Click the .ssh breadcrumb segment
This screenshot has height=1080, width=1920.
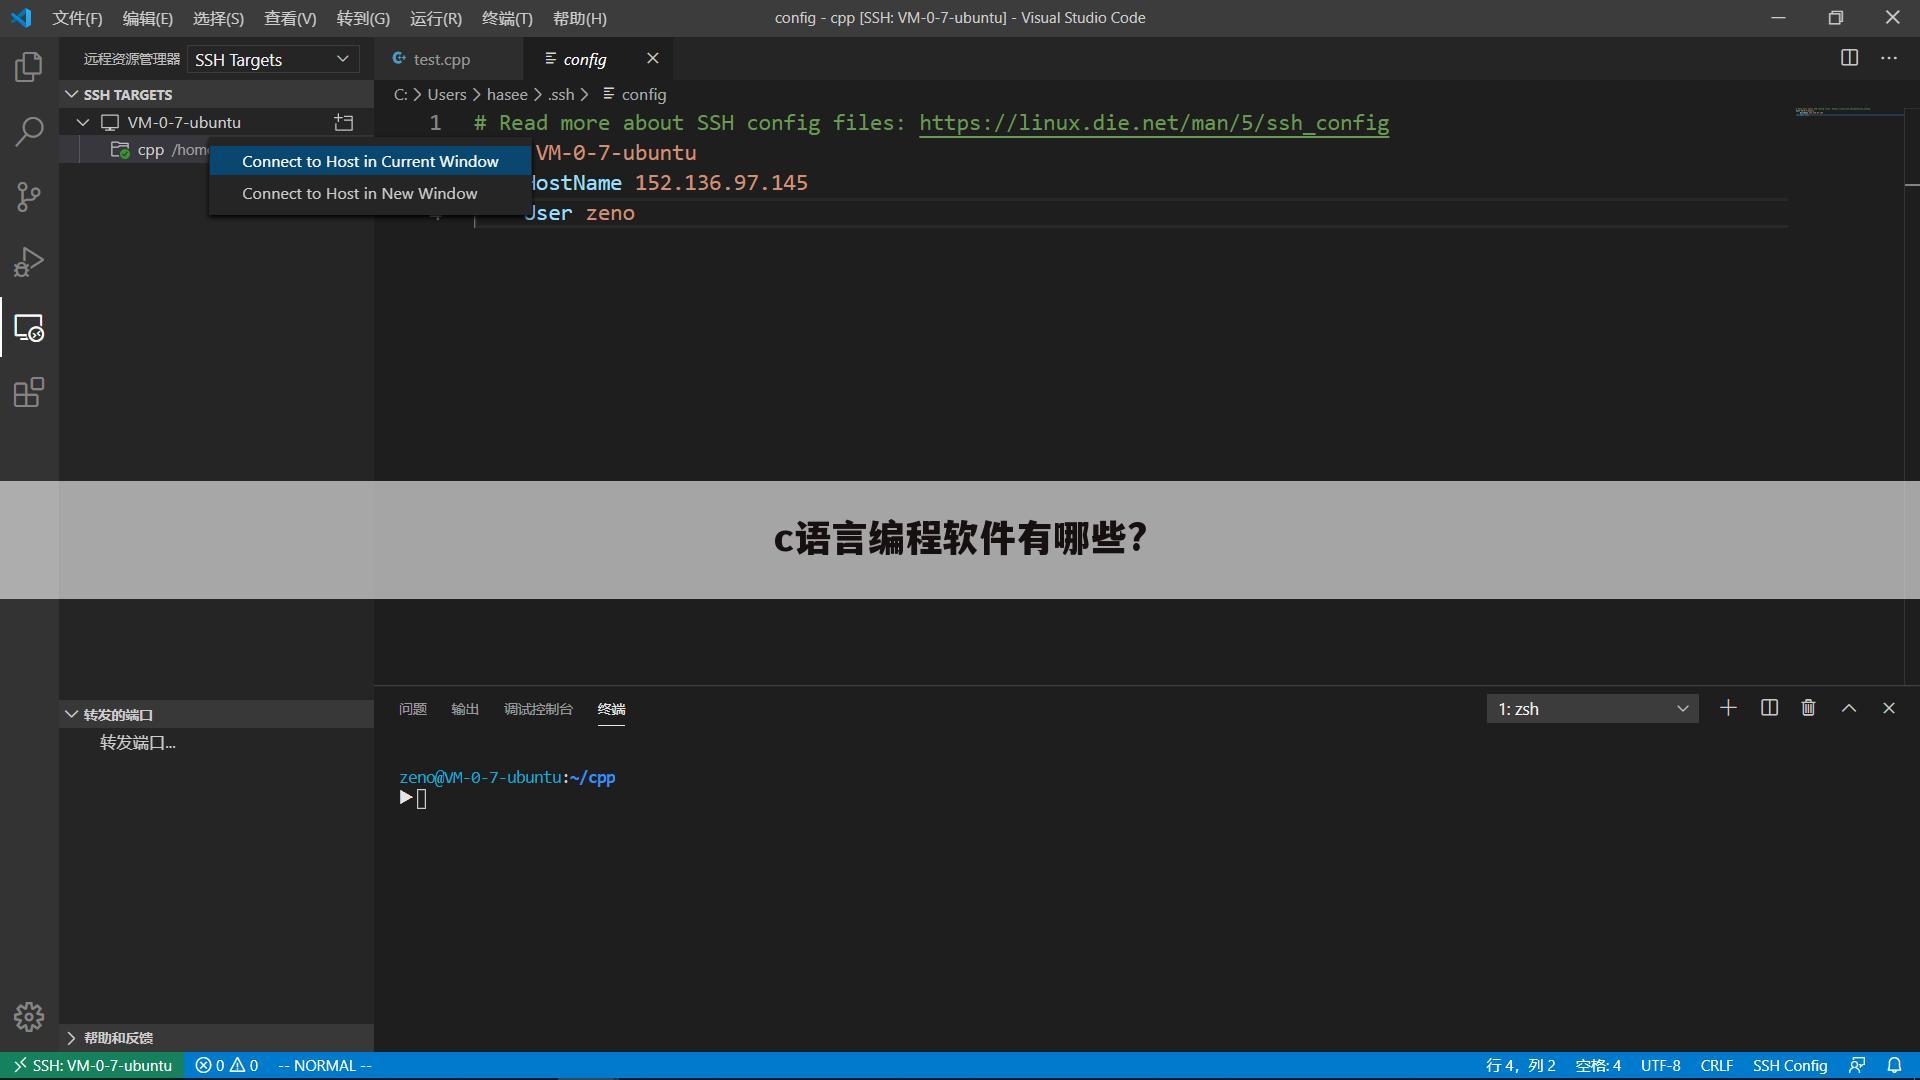pos(561,94)
